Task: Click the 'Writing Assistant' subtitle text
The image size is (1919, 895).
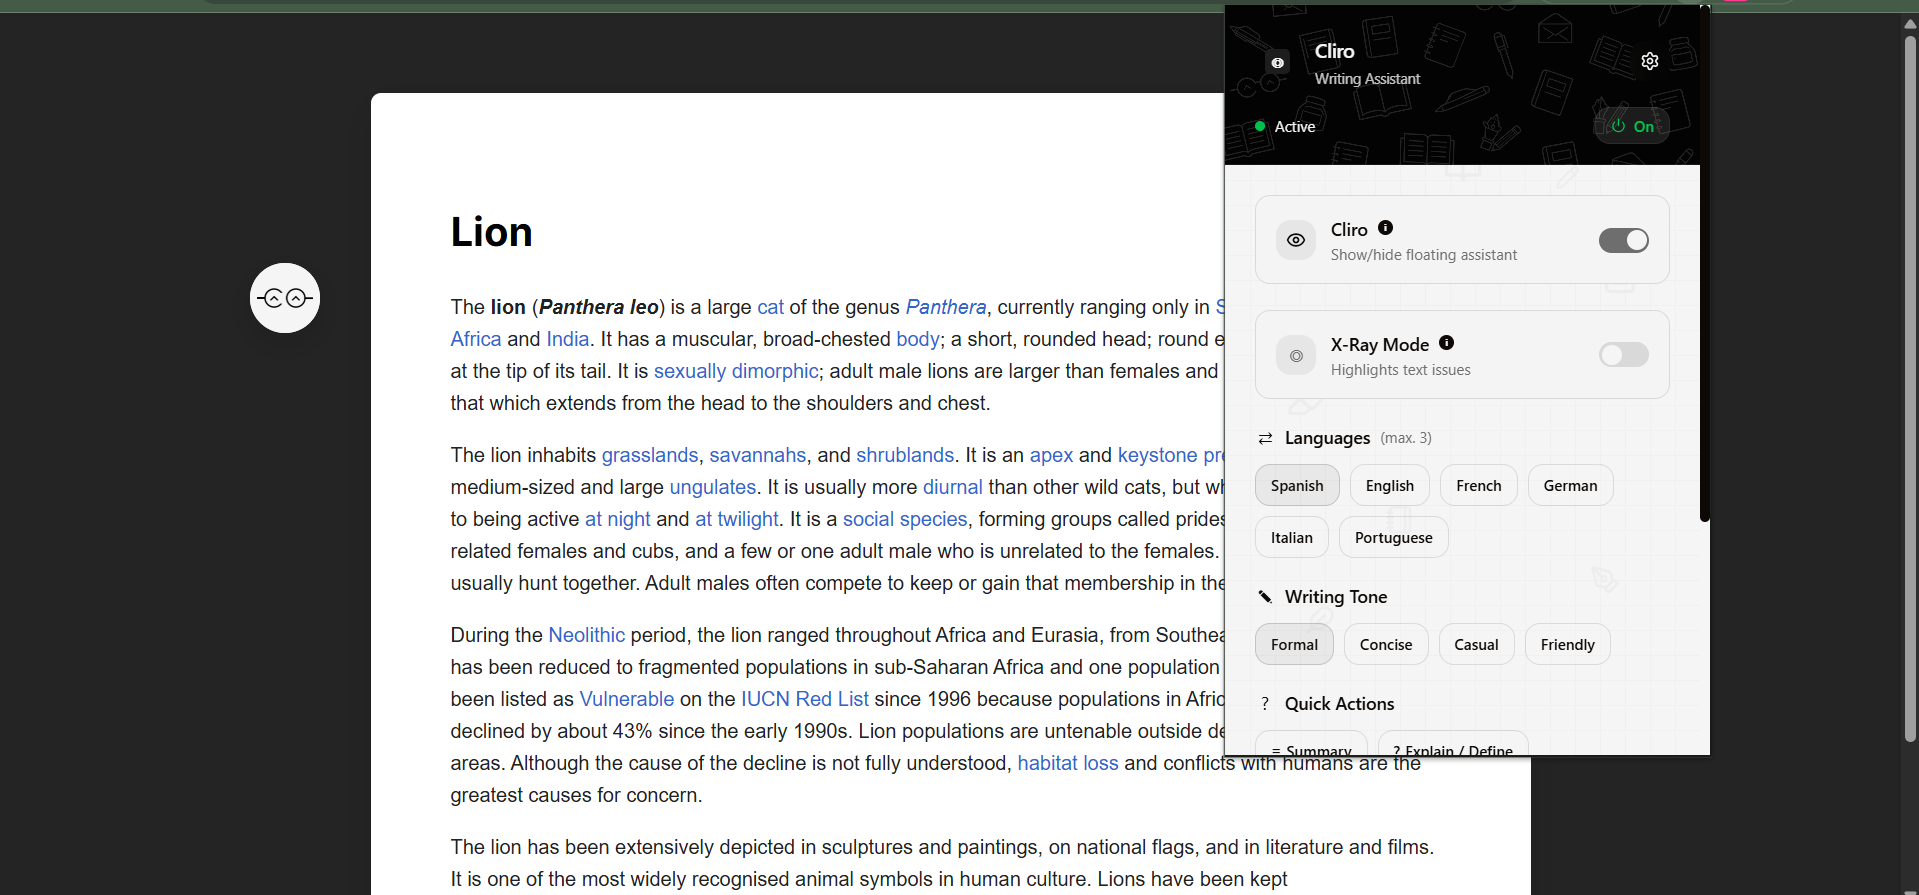Action: pos(1367,79)
